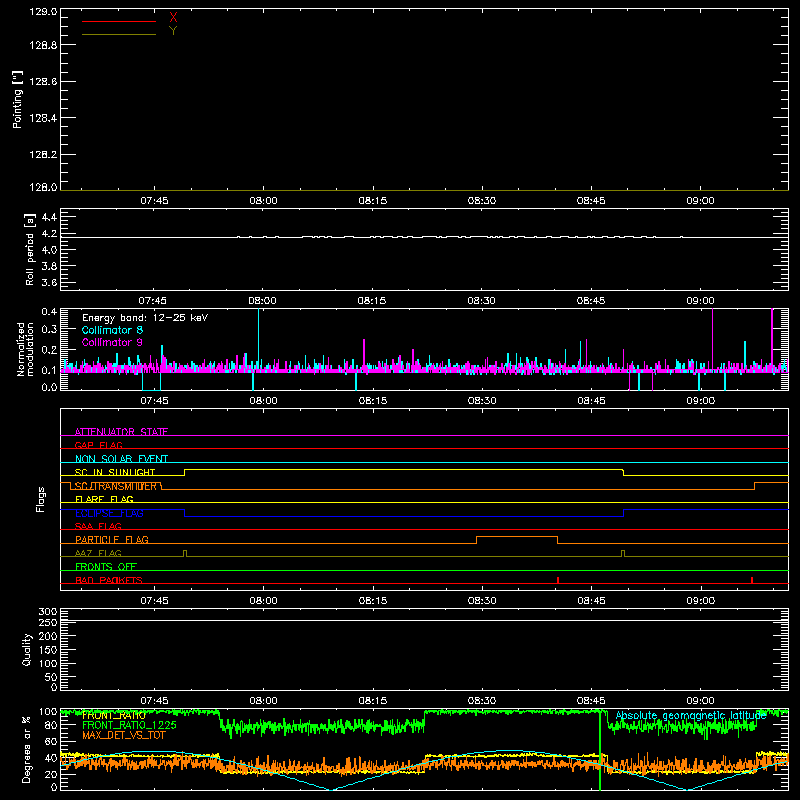This screenshot has width=800, height=800.
Task: Select the 'Degrees or %' axis title
Action: 27,749
